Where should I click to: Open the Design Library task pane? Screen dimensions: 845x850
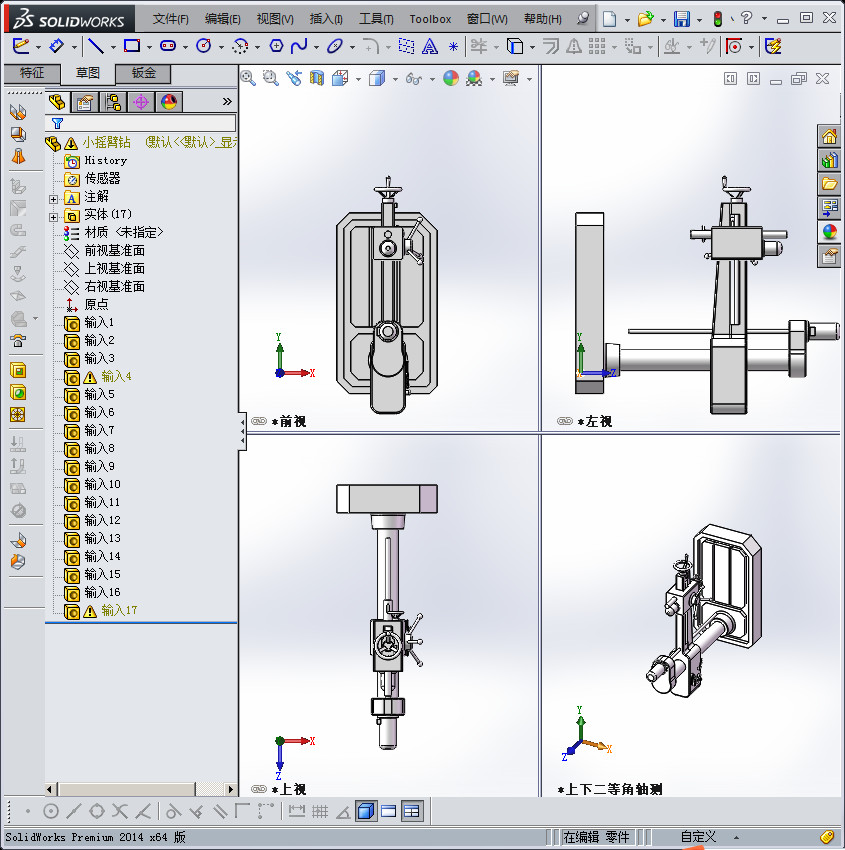(829, 160)
